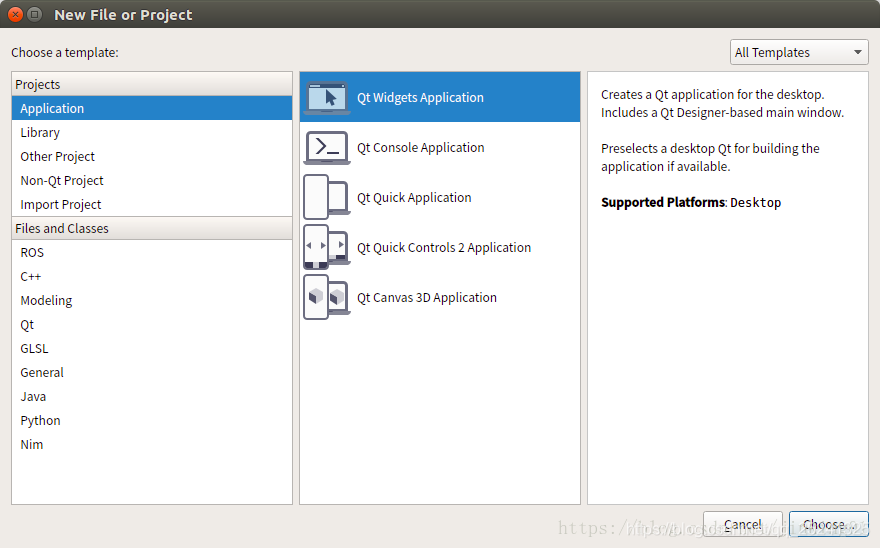
Task: Select the GLSL file category
Action: coord(152,348)
